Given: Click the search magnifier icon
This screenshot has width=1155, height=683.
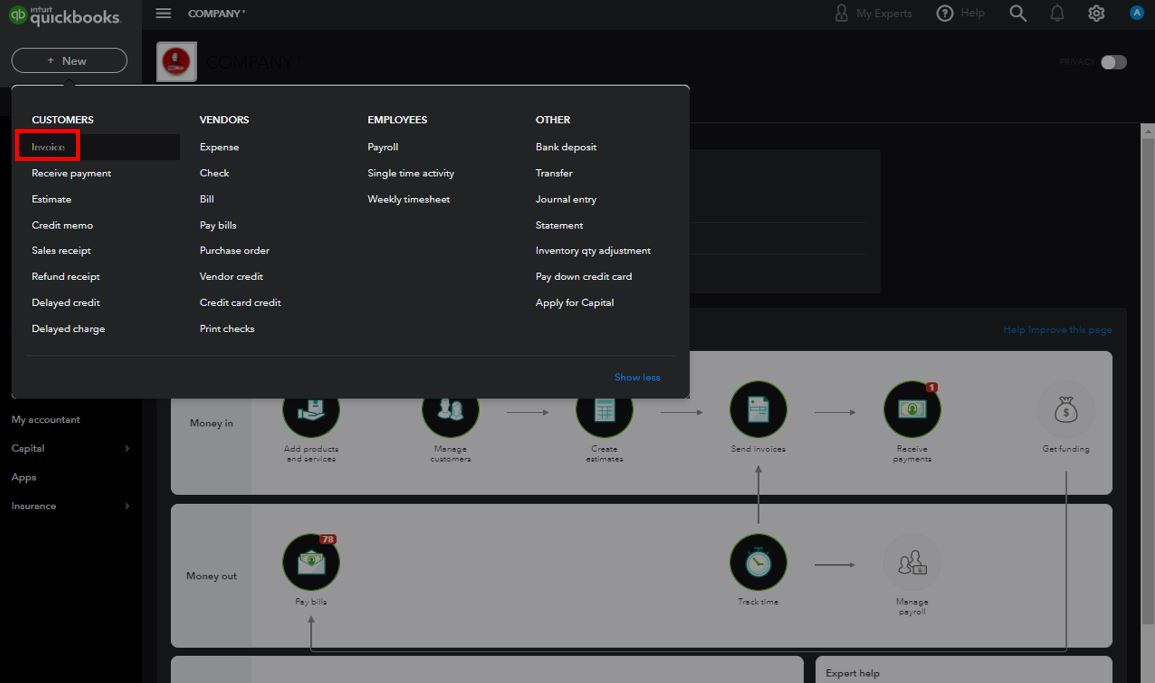Looking at the screenshot, I should tap(1018, 13).
